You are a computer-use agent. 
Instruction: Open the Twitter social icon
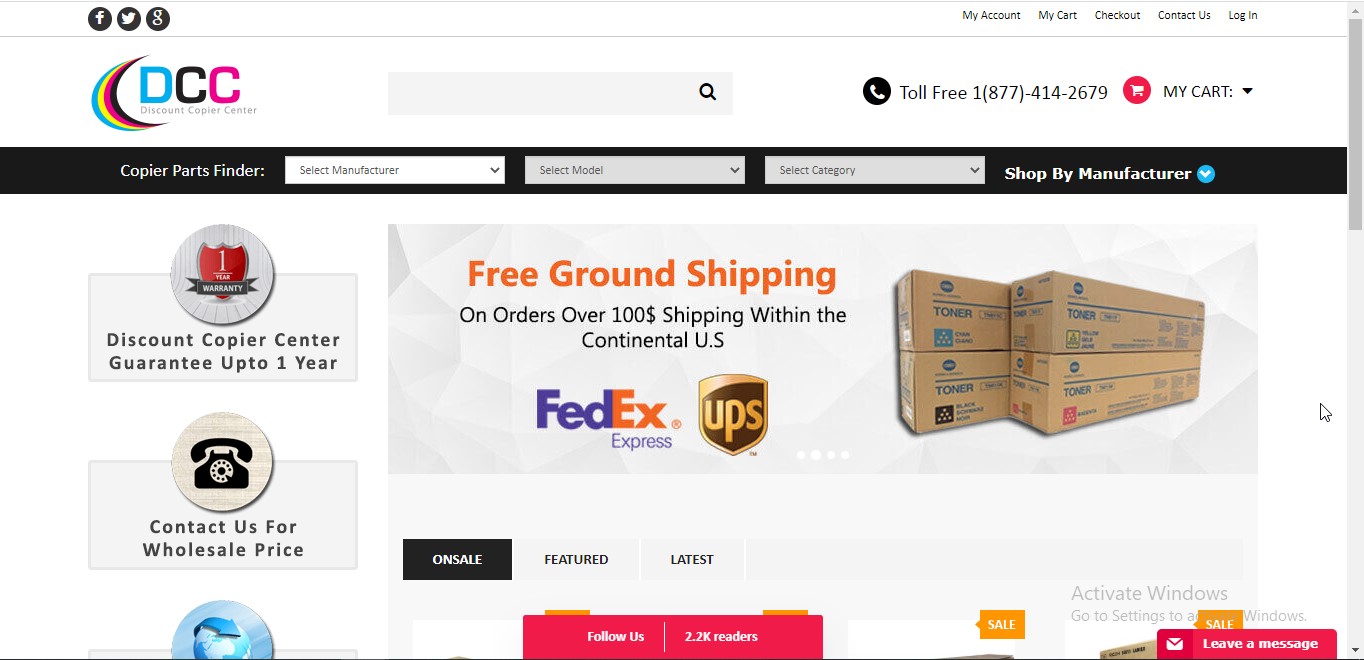(x=129, y=19)
